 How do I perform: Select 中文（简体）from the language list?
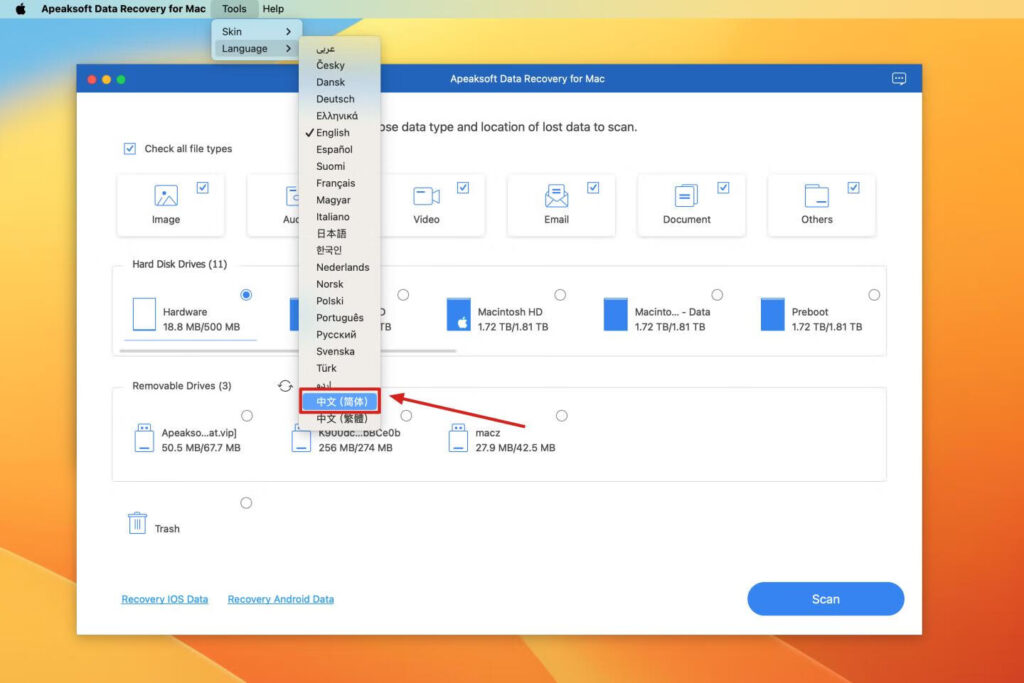coord(338,400)
